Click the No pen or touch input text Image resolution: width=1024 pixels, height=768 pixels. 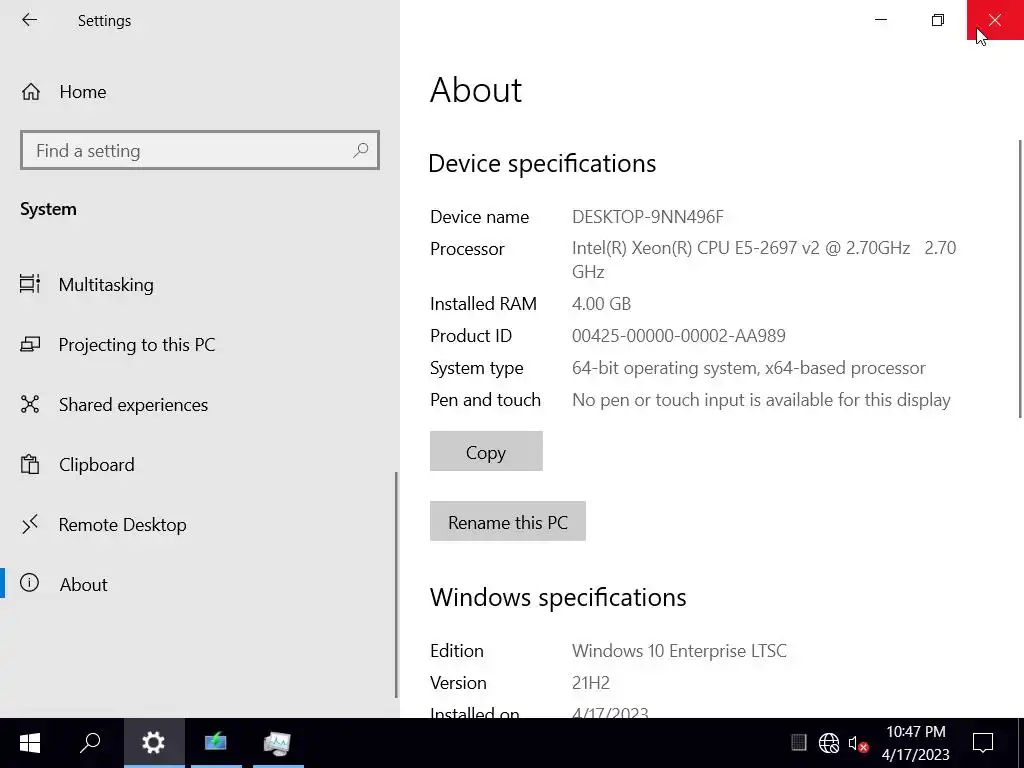pos(761,400)
